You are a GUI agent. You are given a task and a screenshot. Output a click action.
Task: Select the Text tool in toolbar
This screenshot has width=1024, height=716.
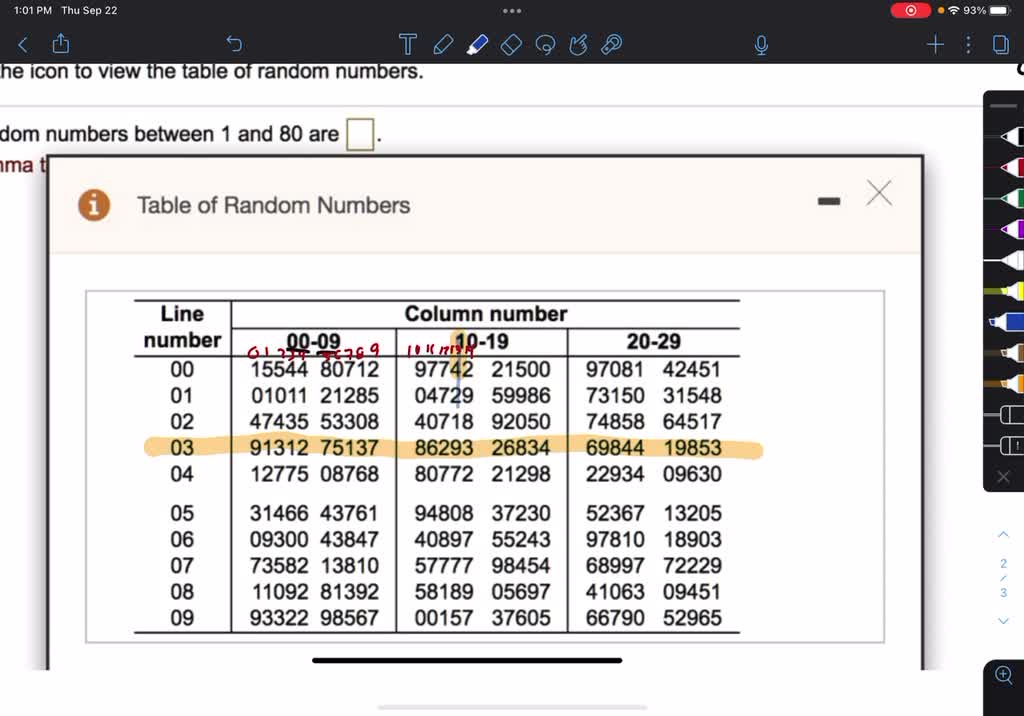(407, 44)
